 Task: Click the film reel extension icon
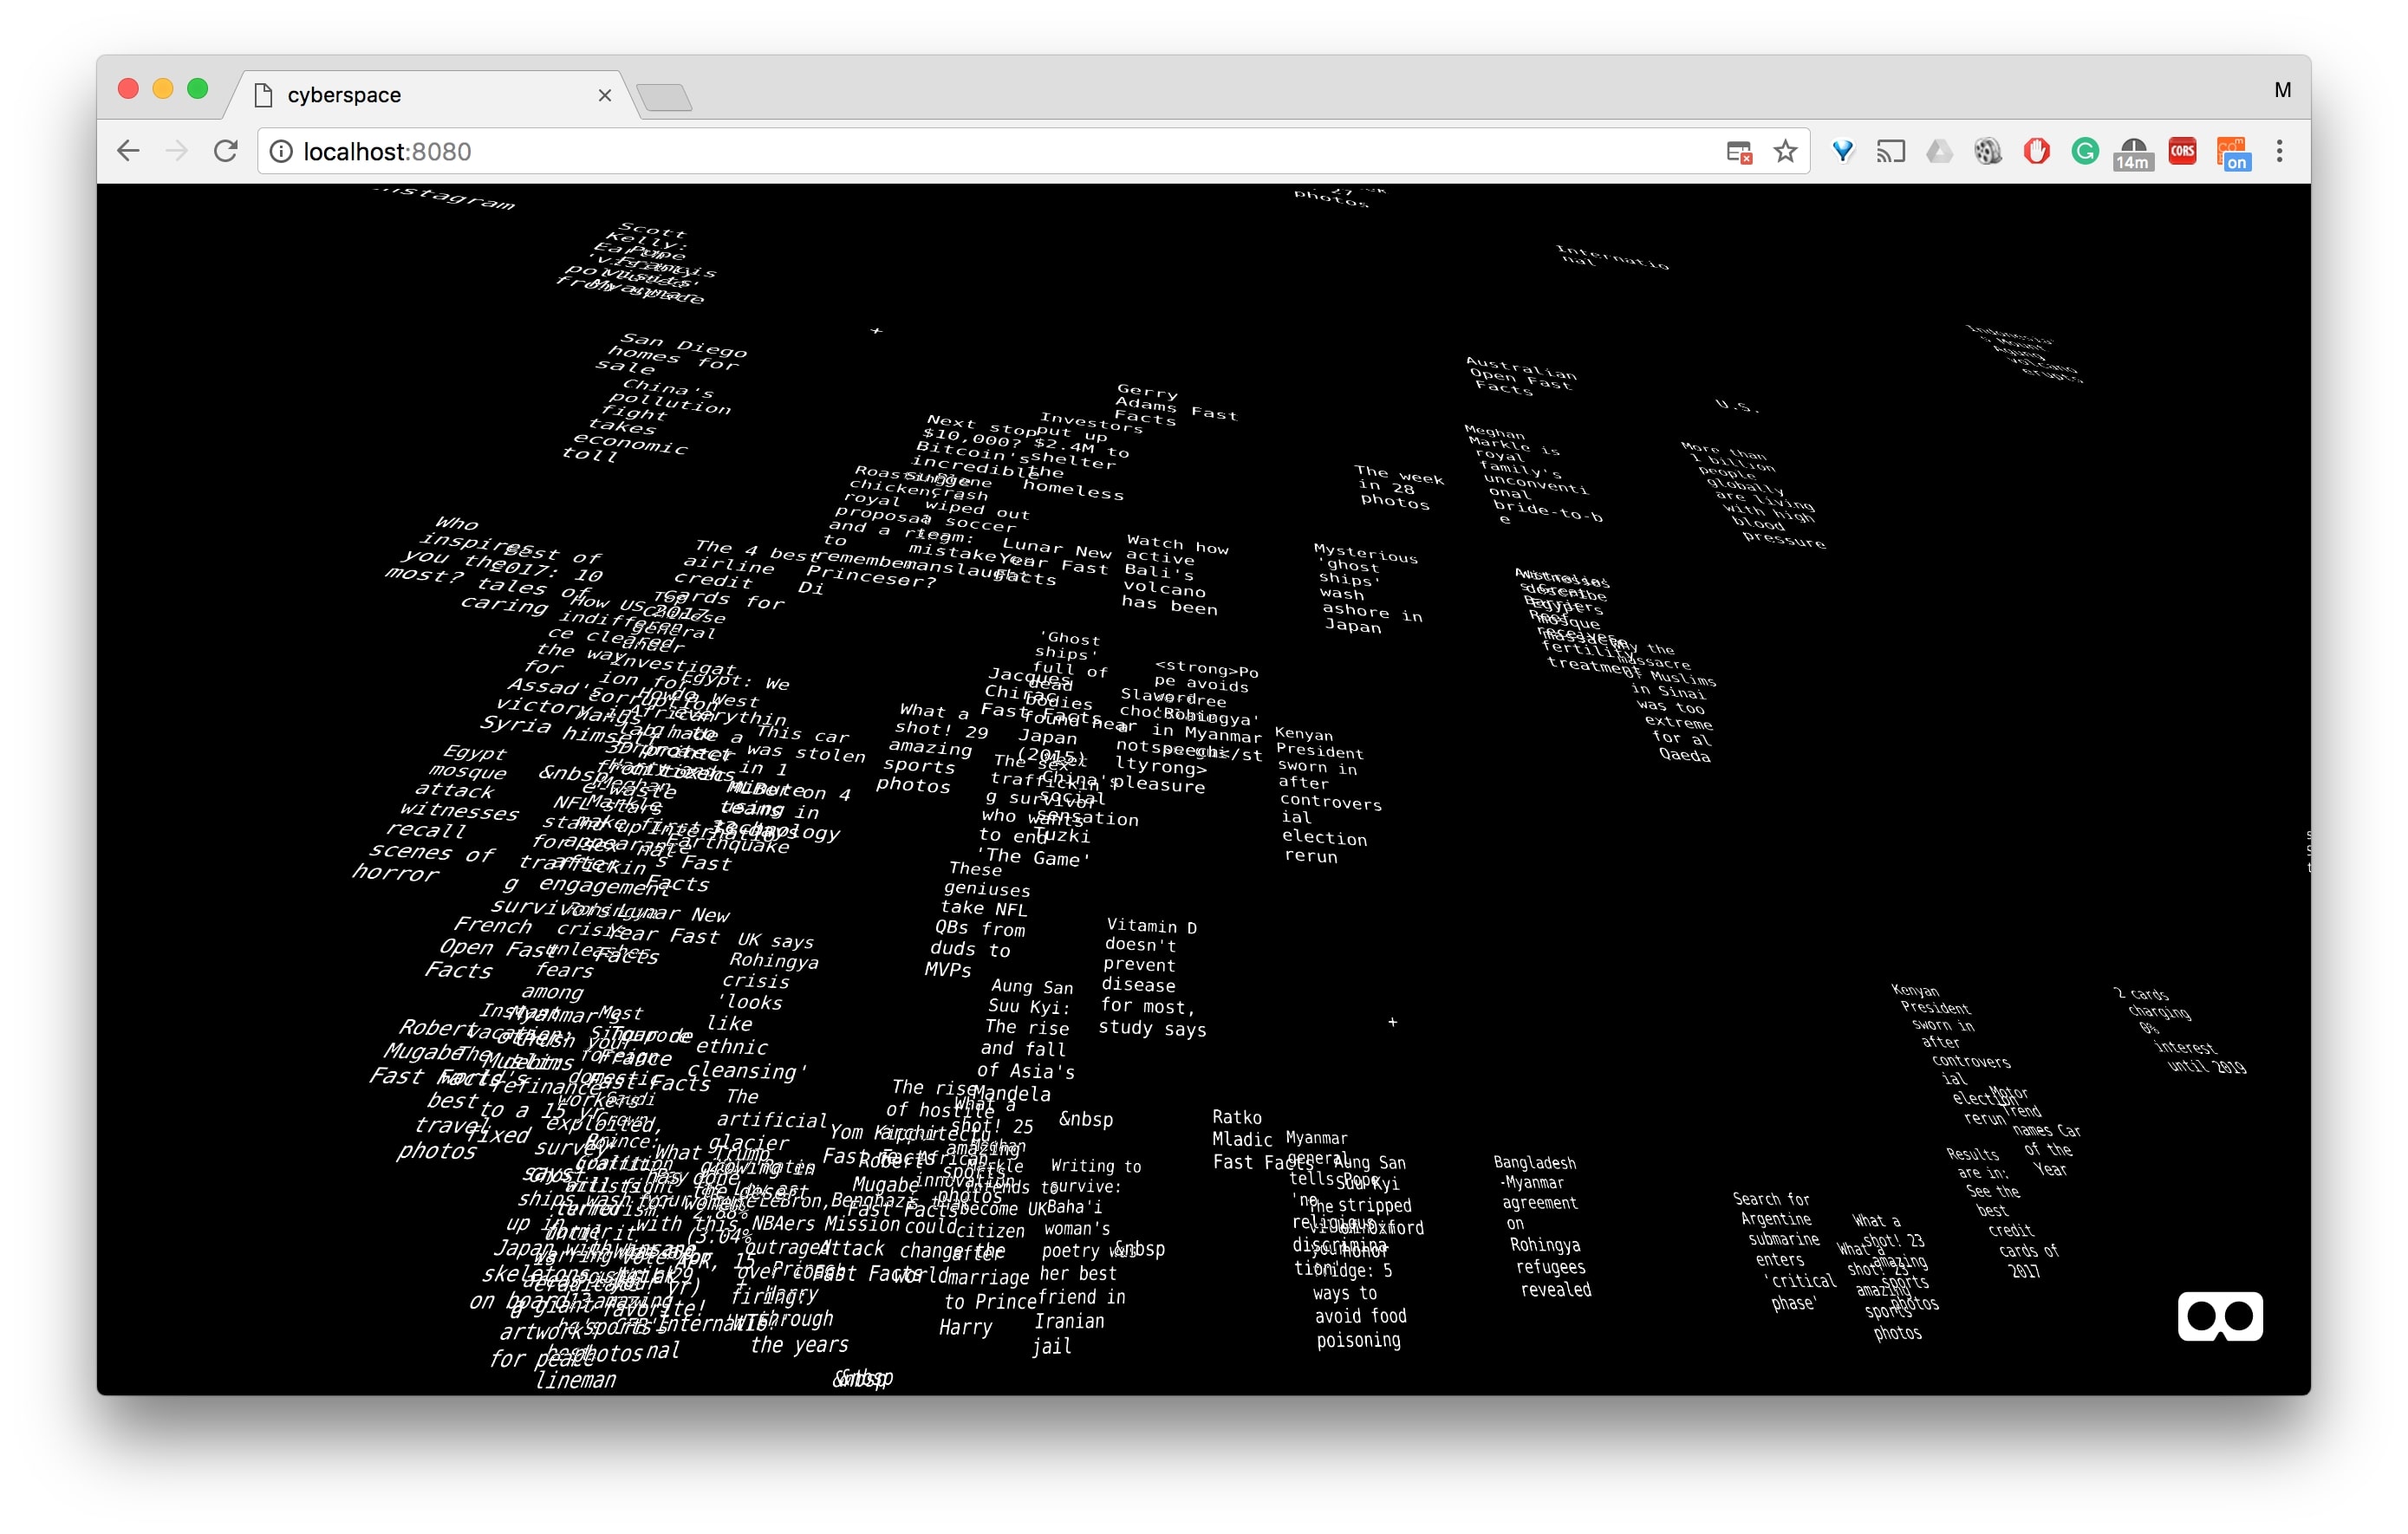(x=1987, y=152)
